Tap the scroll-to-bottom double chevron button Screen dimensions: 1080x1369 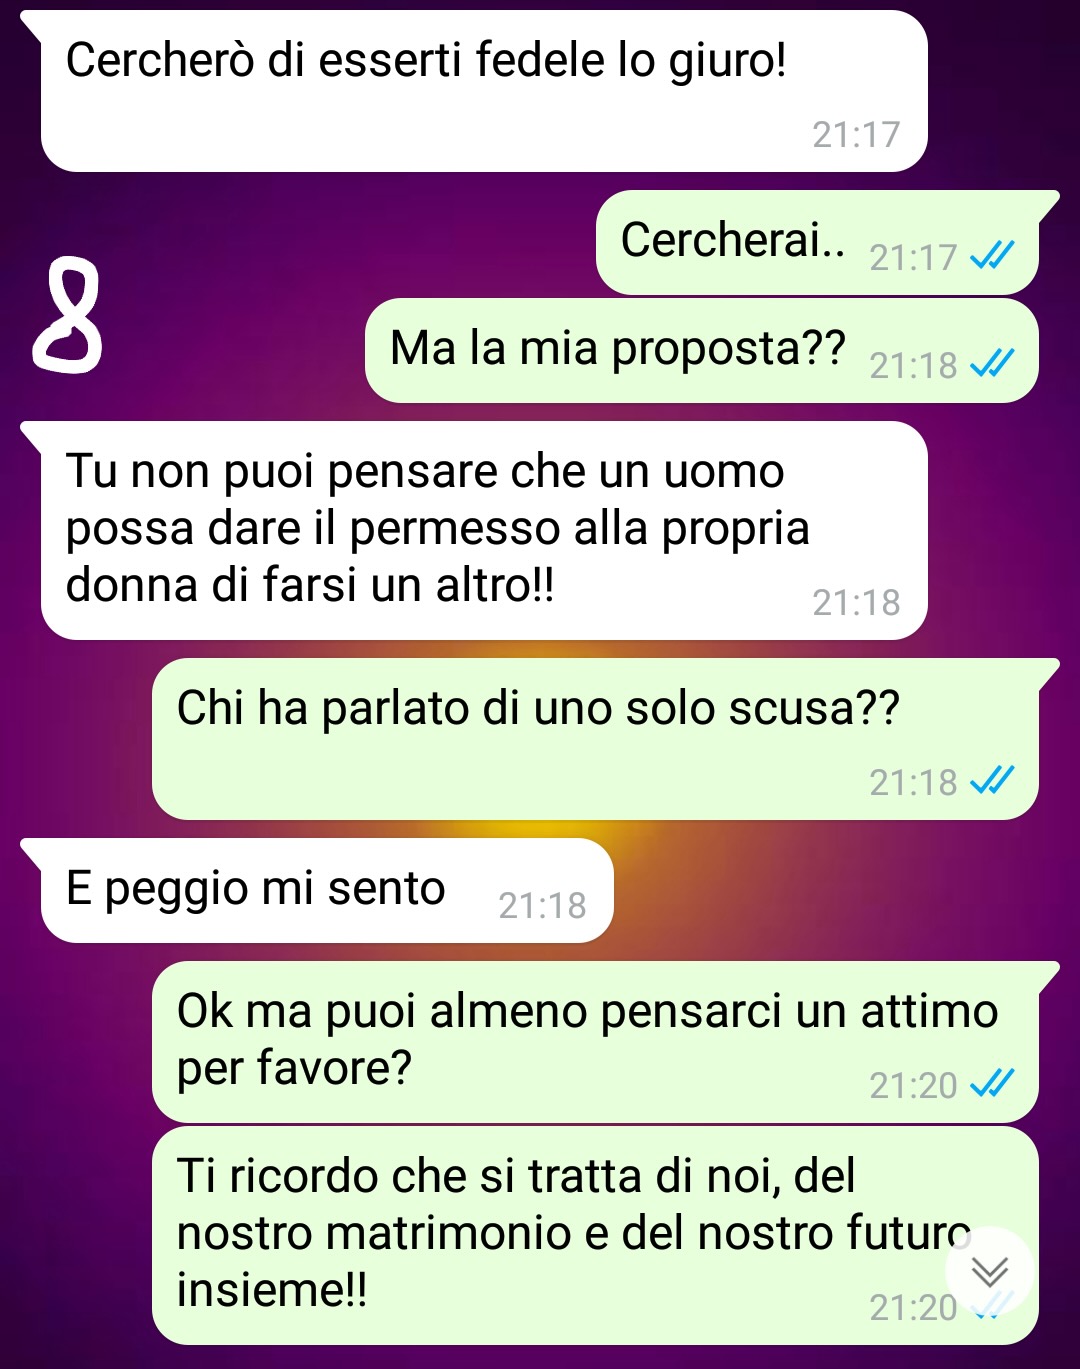990,1271
